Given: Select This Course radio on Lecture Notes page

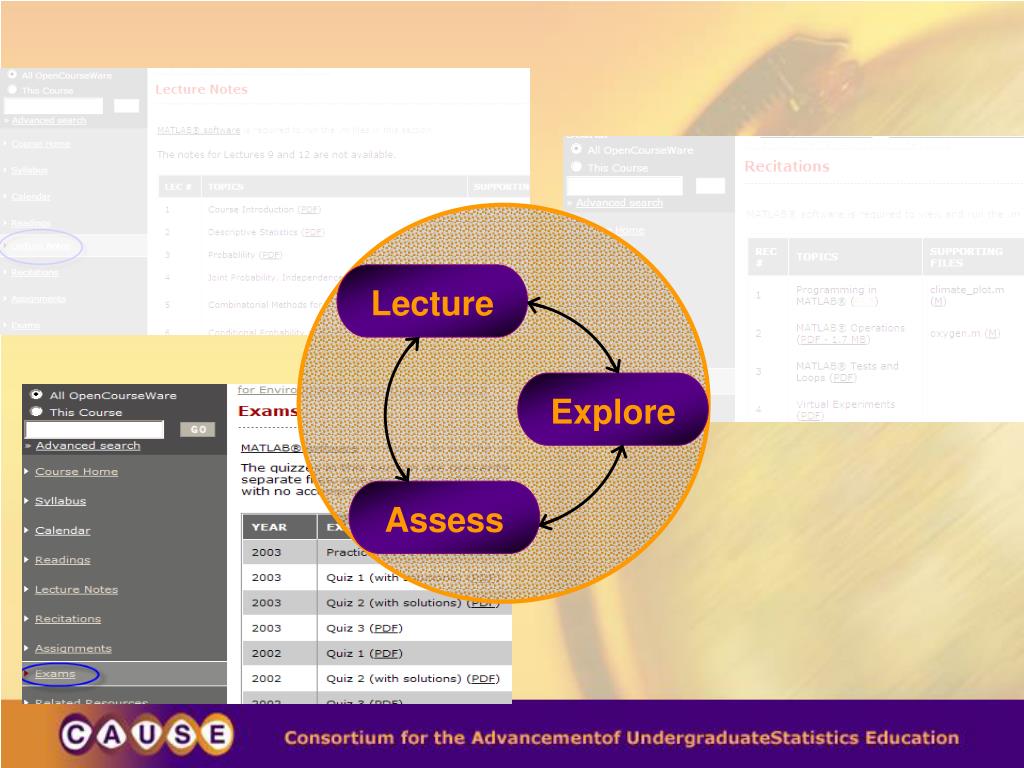Looking at the screenshot, I should (12, 89).
